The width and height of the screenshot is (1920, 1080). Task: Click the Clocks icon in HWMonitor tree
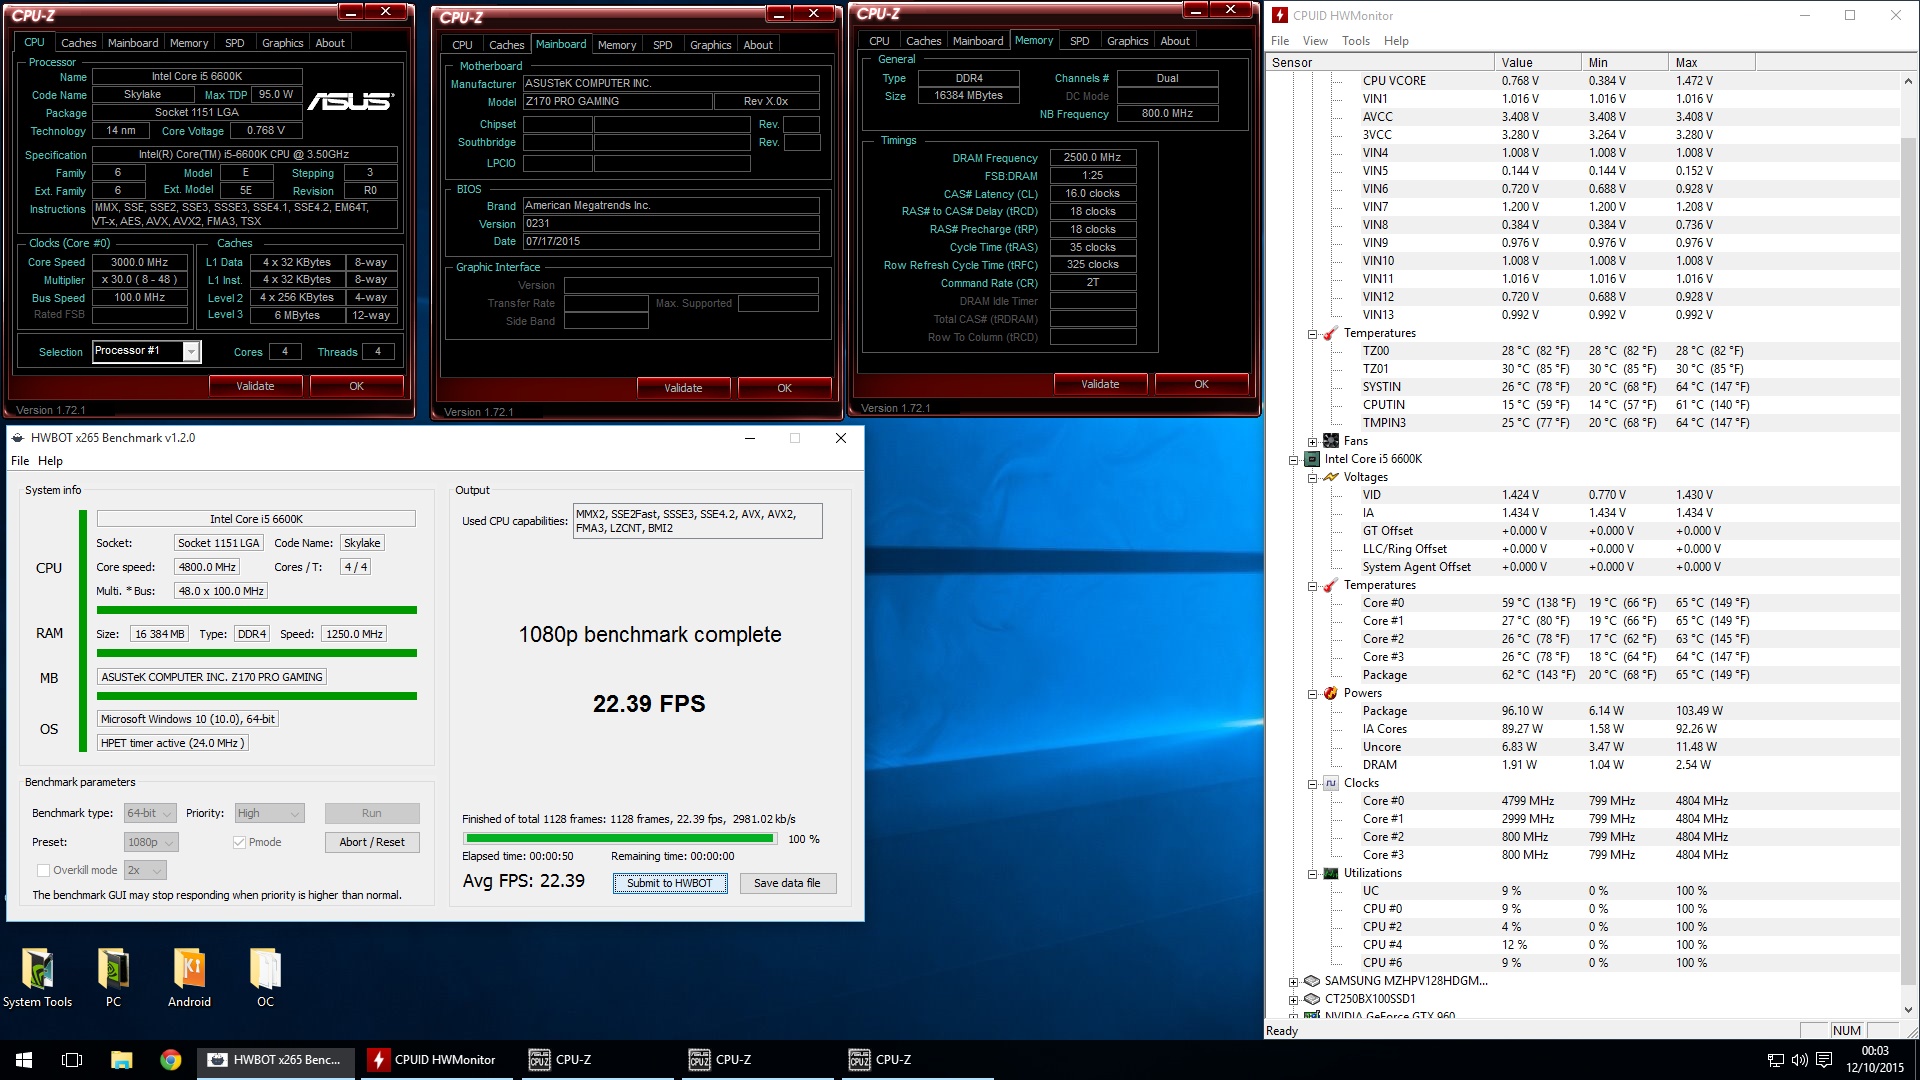point(1331,783)
